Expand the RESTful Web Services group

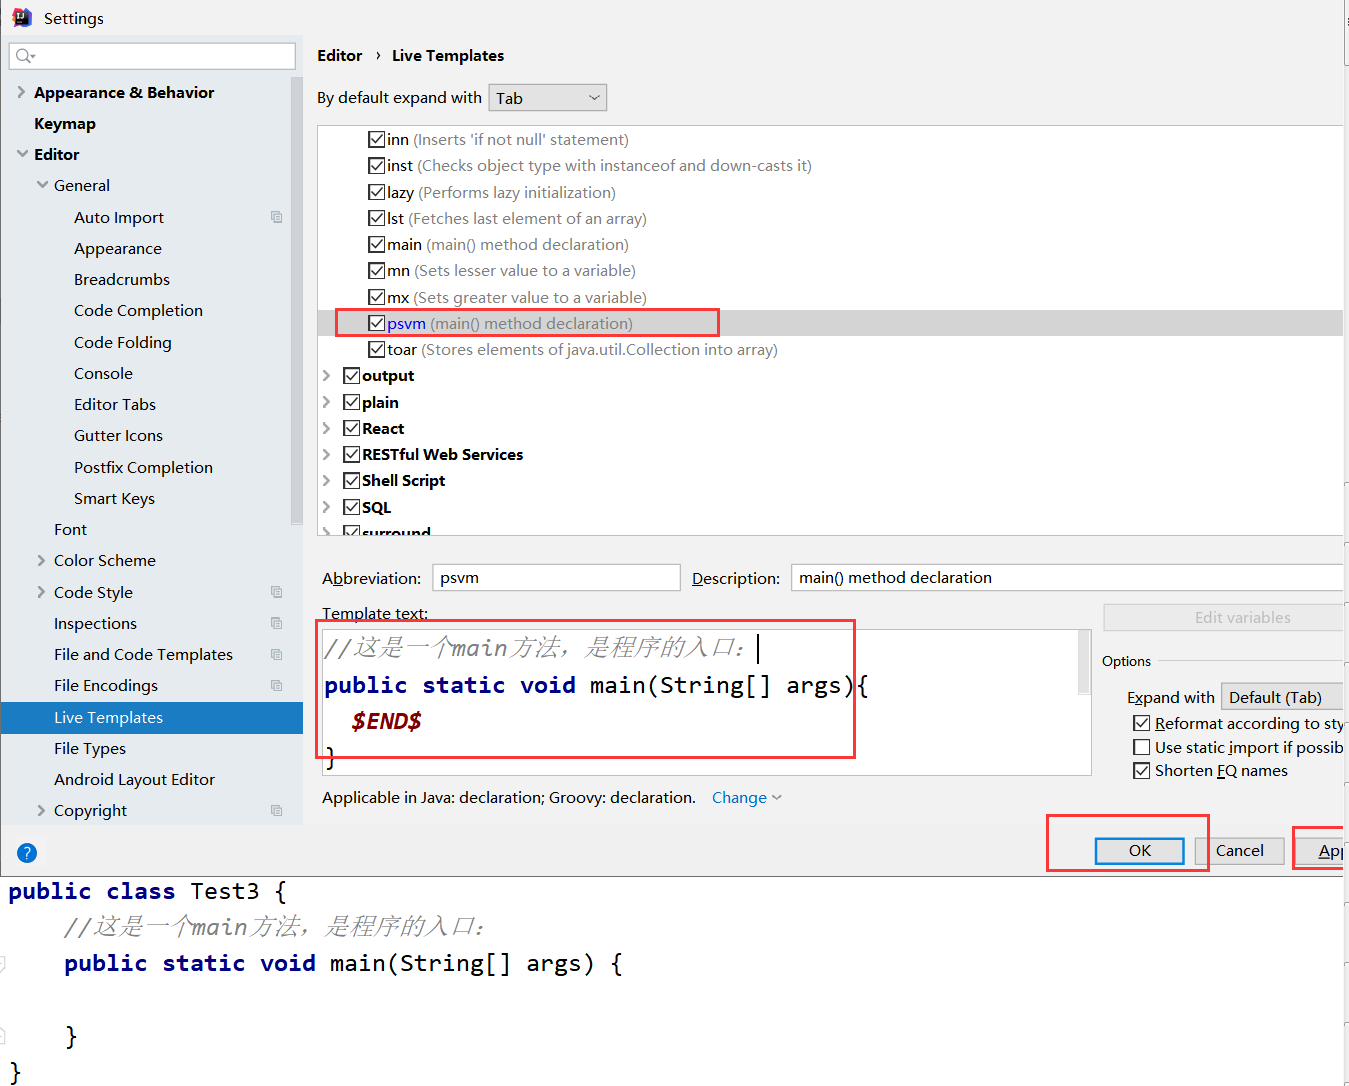point(326,454)
